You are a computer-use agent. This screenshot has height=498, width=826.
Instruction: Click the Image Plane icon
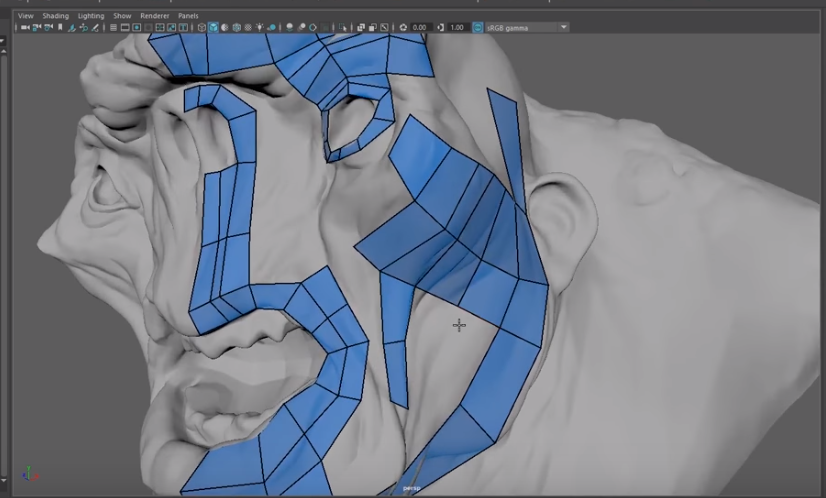(72, 27)
